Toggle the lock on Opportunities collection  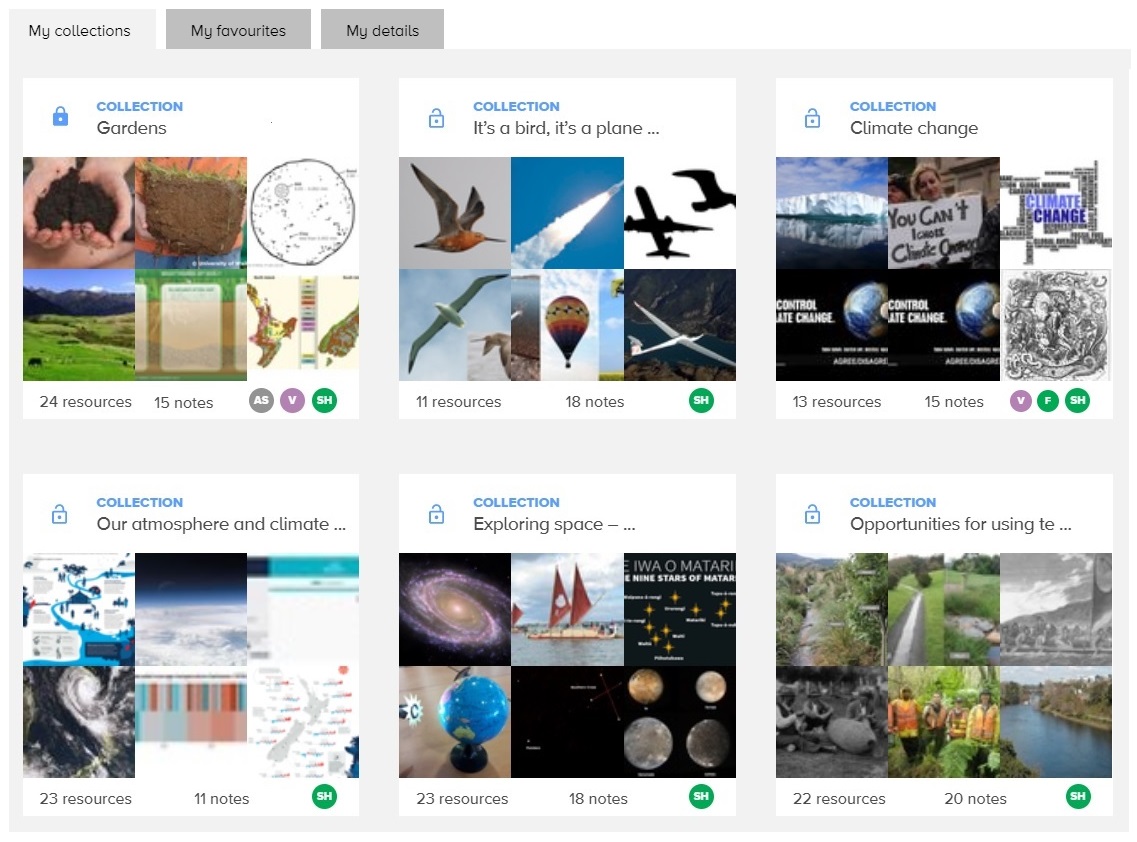click(x=813, y=513)
